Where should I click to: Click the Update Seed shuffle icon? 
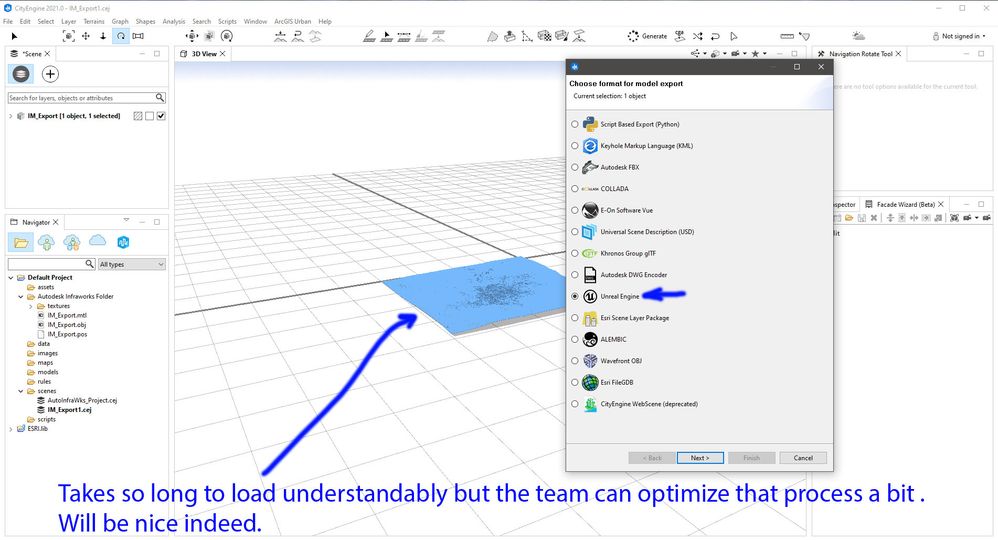pyautogui.click(x=698, y=36)
